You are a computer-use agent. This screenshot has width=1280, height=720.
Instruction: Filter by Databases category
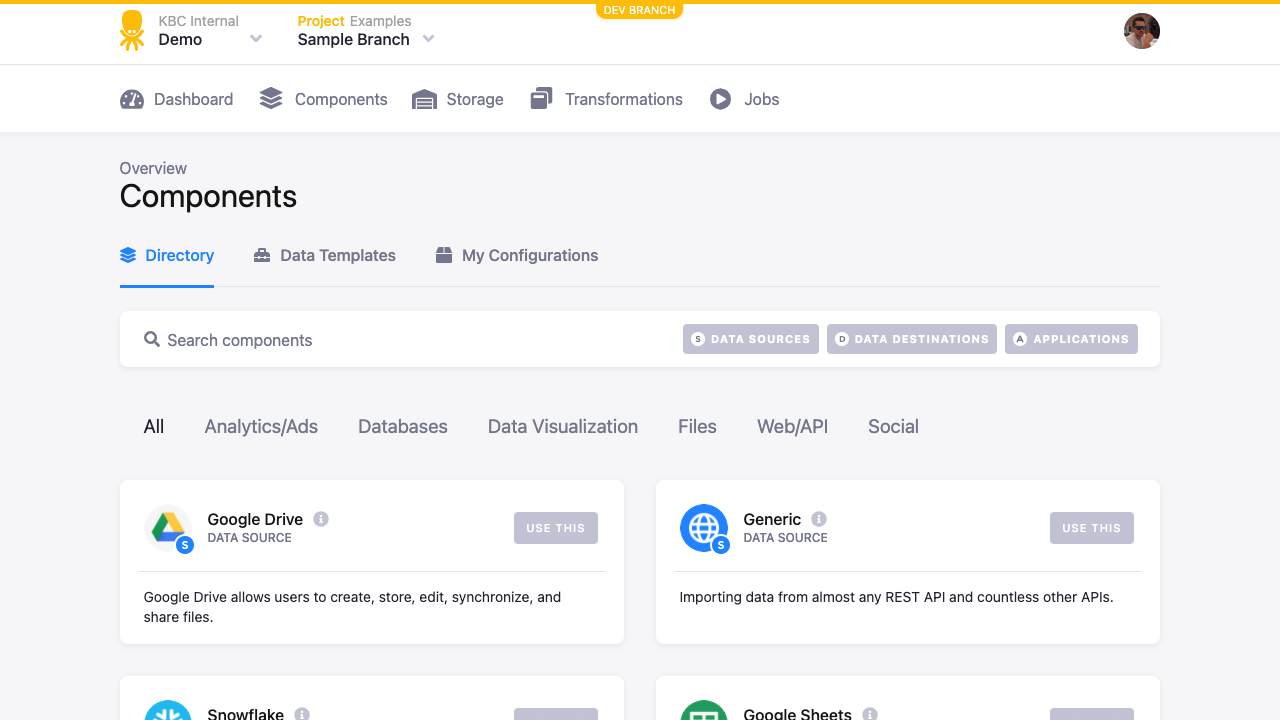click(x=403, y=427)
